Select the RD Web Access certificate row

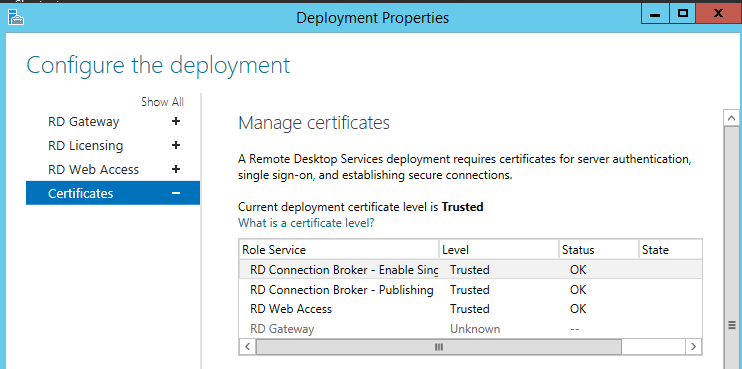[x=470, y=309]
